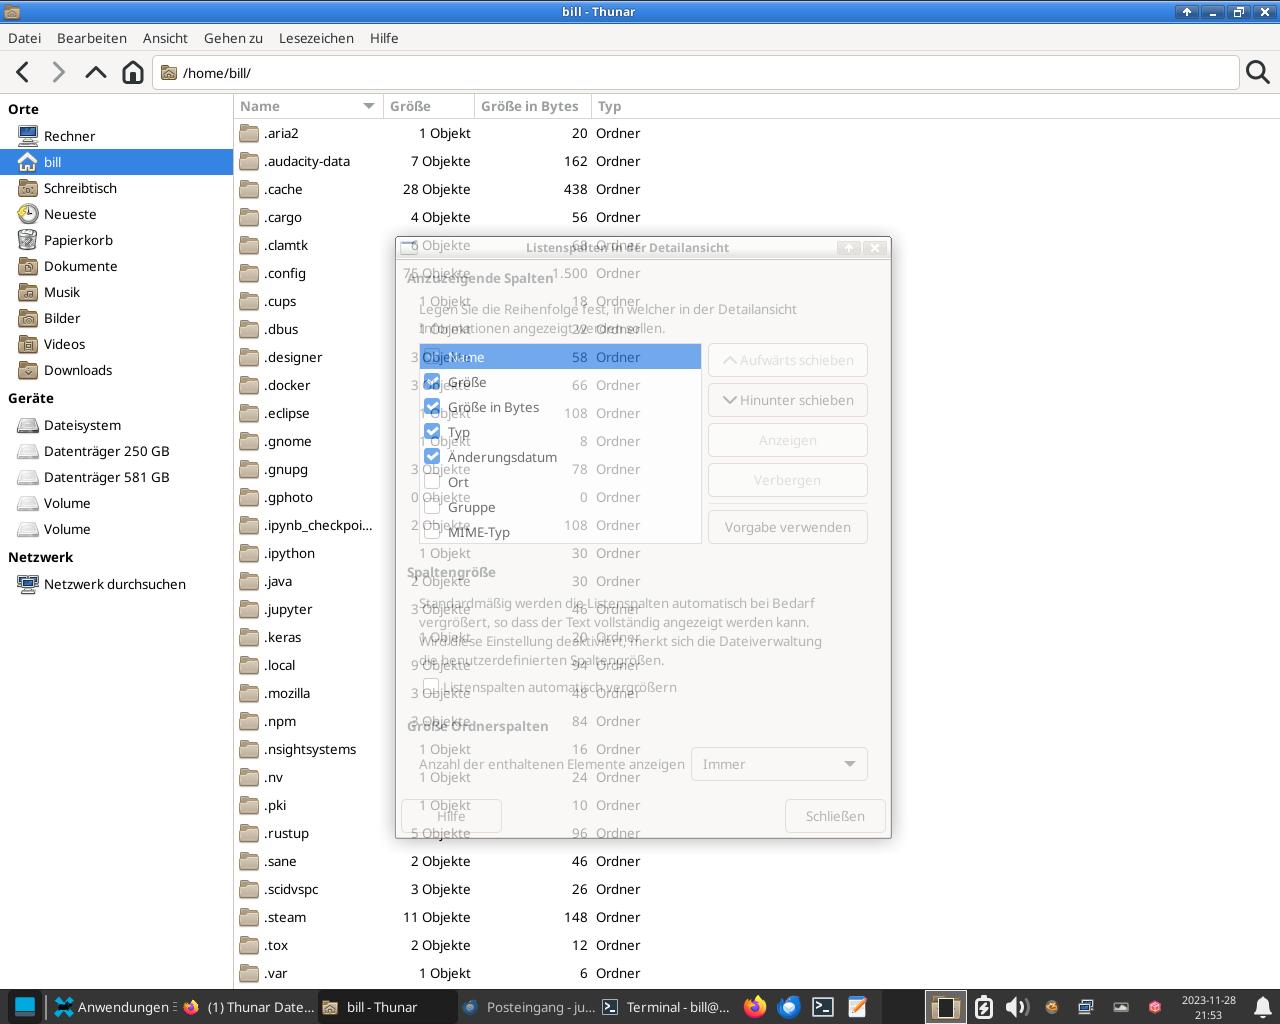Open the Bearbeiten menu
The image size is (1280, 1024).
[x=92, y=38]
